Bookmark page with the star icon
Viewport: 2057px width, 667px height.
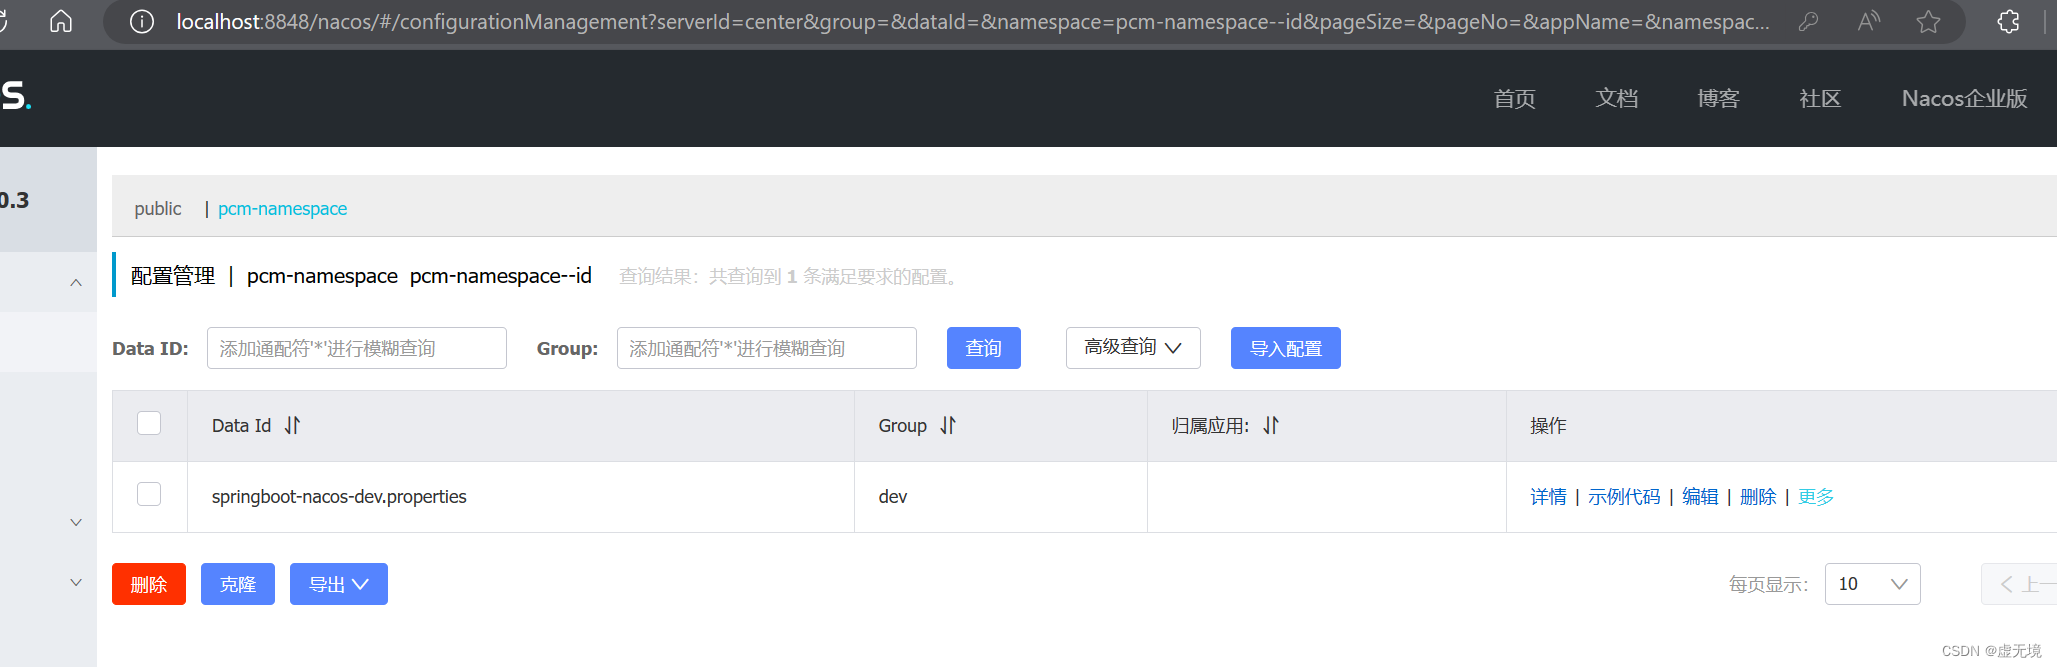click(x=1929, y=21)
